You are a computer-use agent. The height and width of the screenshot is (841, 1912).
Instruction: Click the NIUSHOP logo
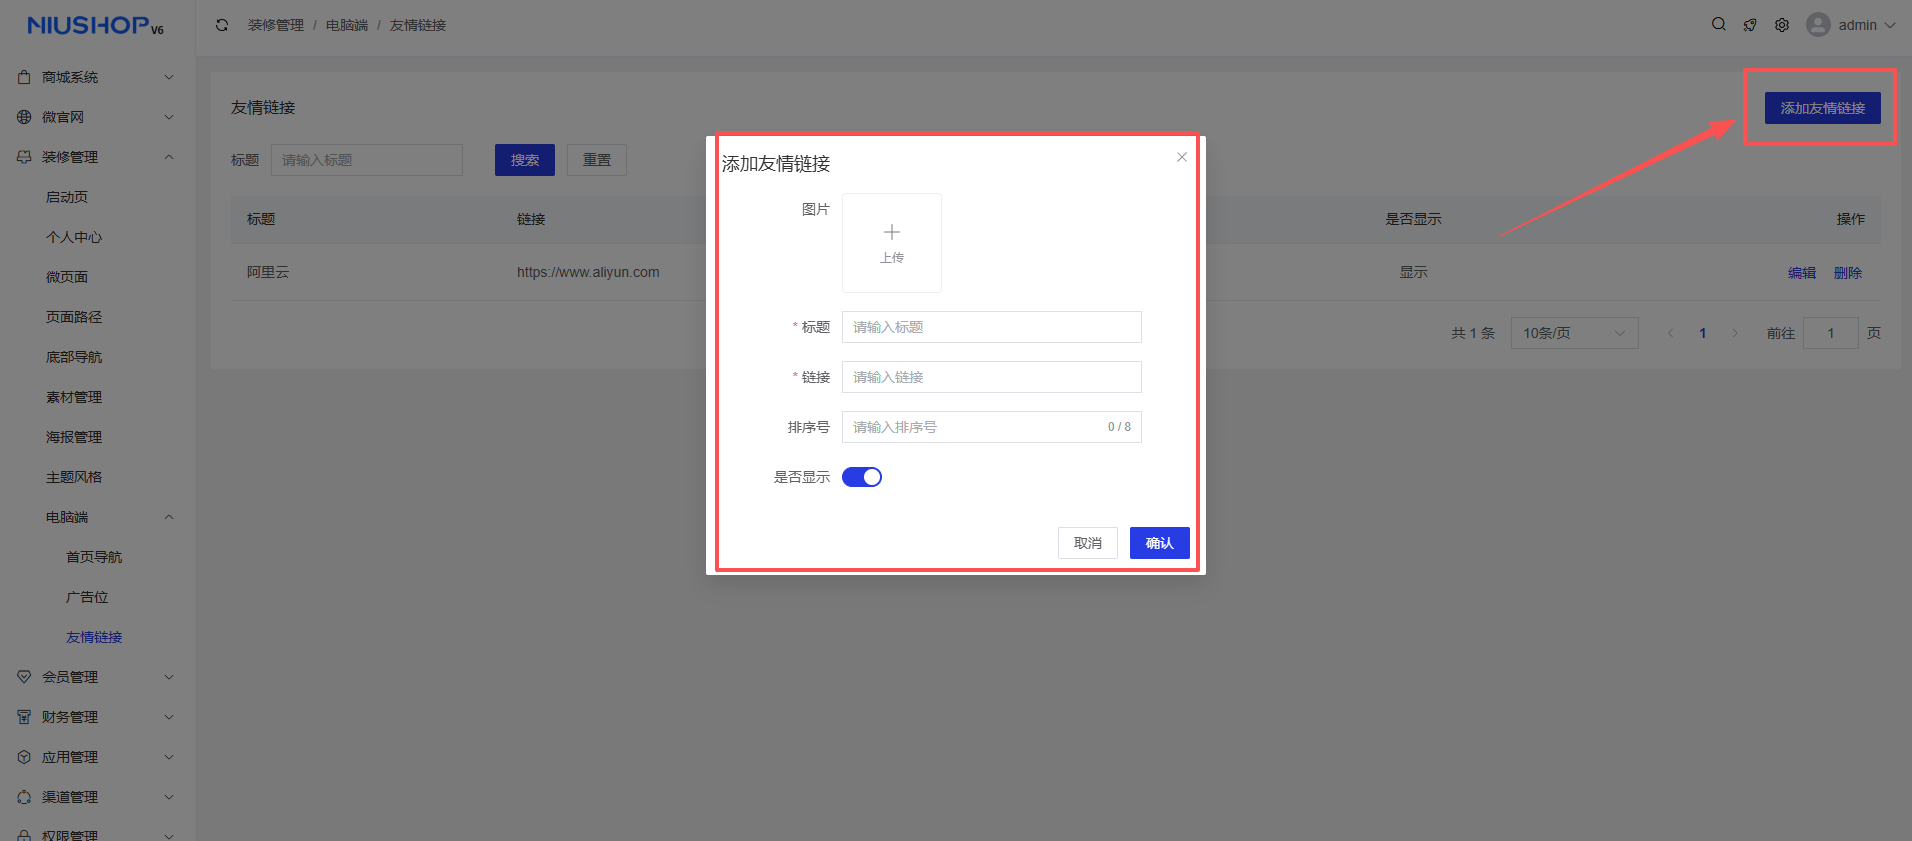coord(95,25)
